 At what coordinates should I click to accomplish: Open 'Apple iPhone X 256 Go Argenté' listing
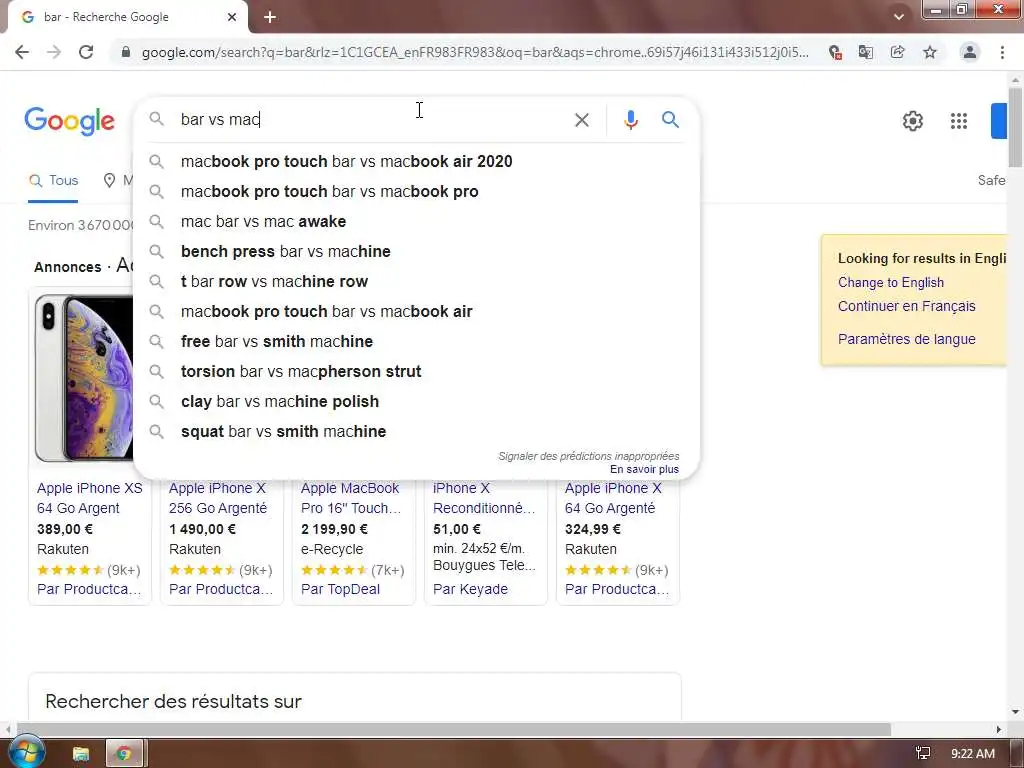217,498
